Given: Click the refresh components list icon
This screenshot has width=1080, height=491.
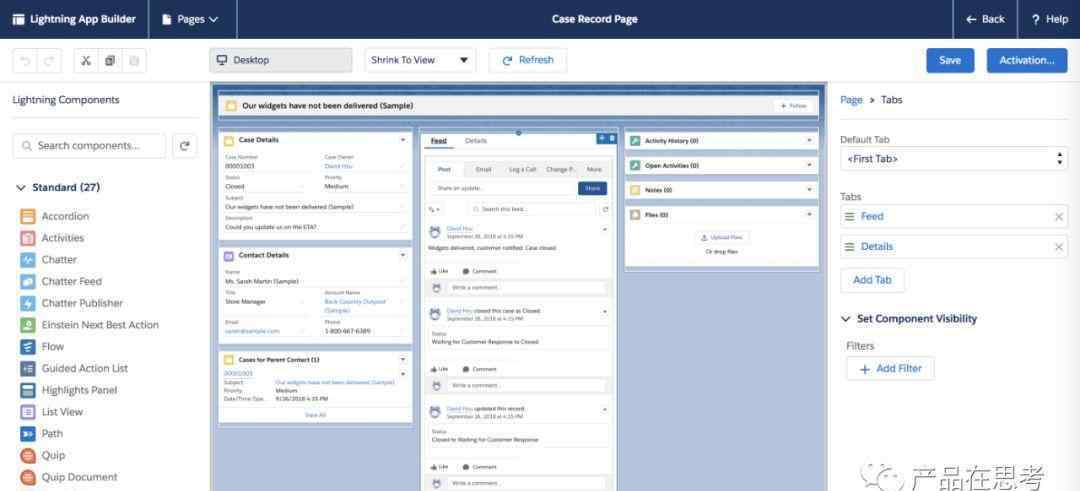Looking at the screenshot, I should (184, 146).
